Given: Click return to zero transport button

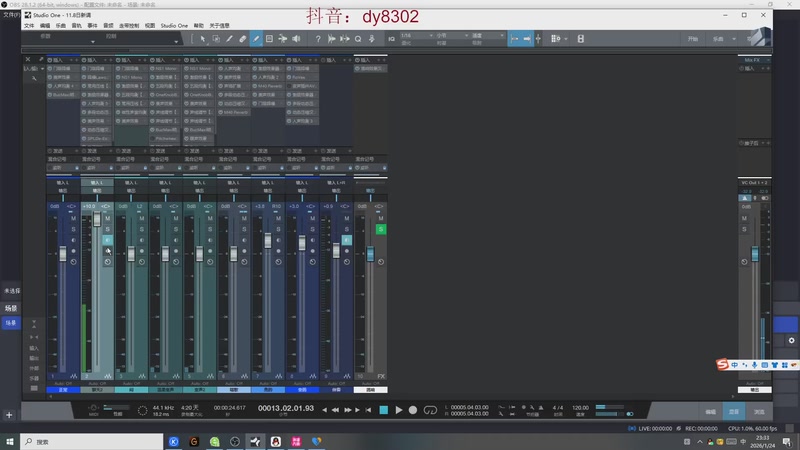Looking at the screenshot, I should point(368,410).
